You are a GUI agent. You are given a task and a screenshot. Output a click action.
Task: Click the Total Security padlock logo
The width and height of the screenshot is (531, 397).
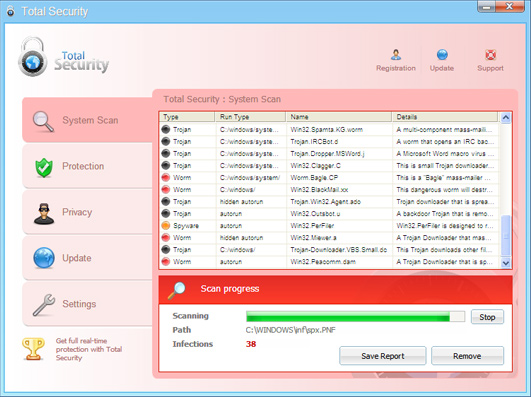click(33, 57)
